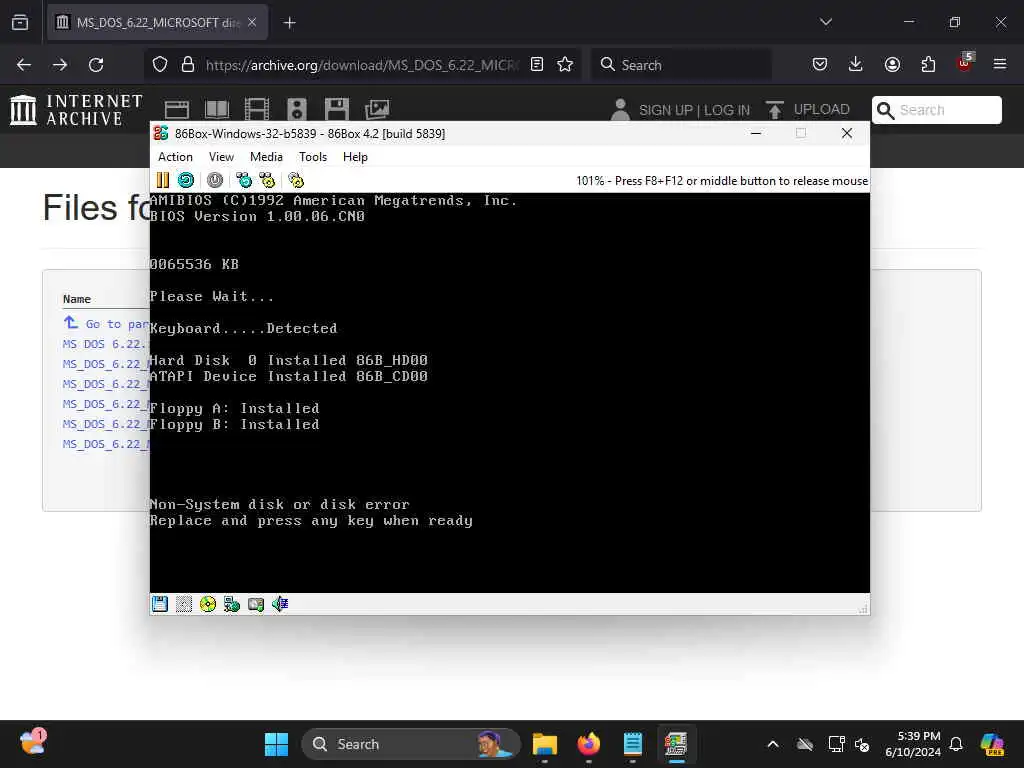Image resolution: width=1024 pixels, height=768 pixels.
Task: Open the Internet Archive texts book icon
Action: (217, 110)
